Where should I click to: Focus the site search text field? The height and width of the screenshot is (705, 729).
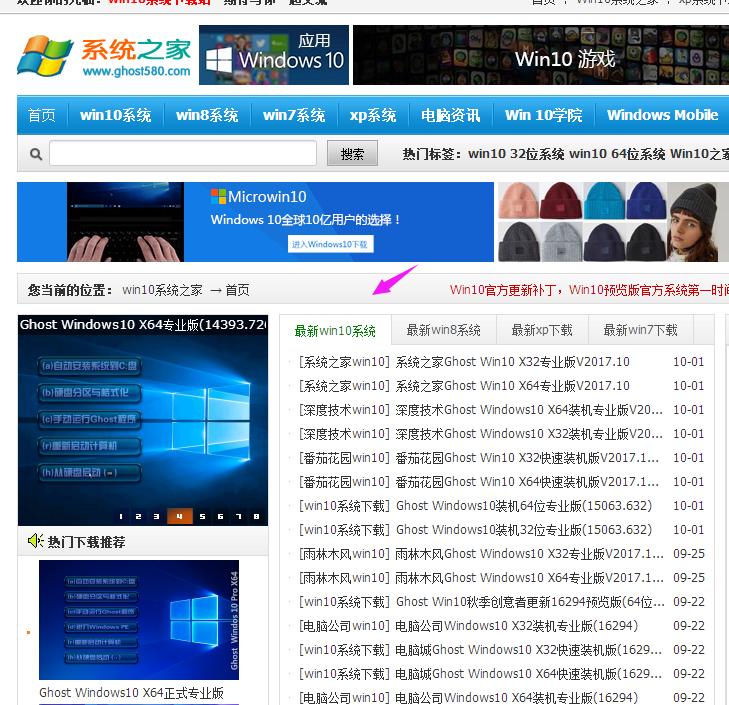click(183, 154)
